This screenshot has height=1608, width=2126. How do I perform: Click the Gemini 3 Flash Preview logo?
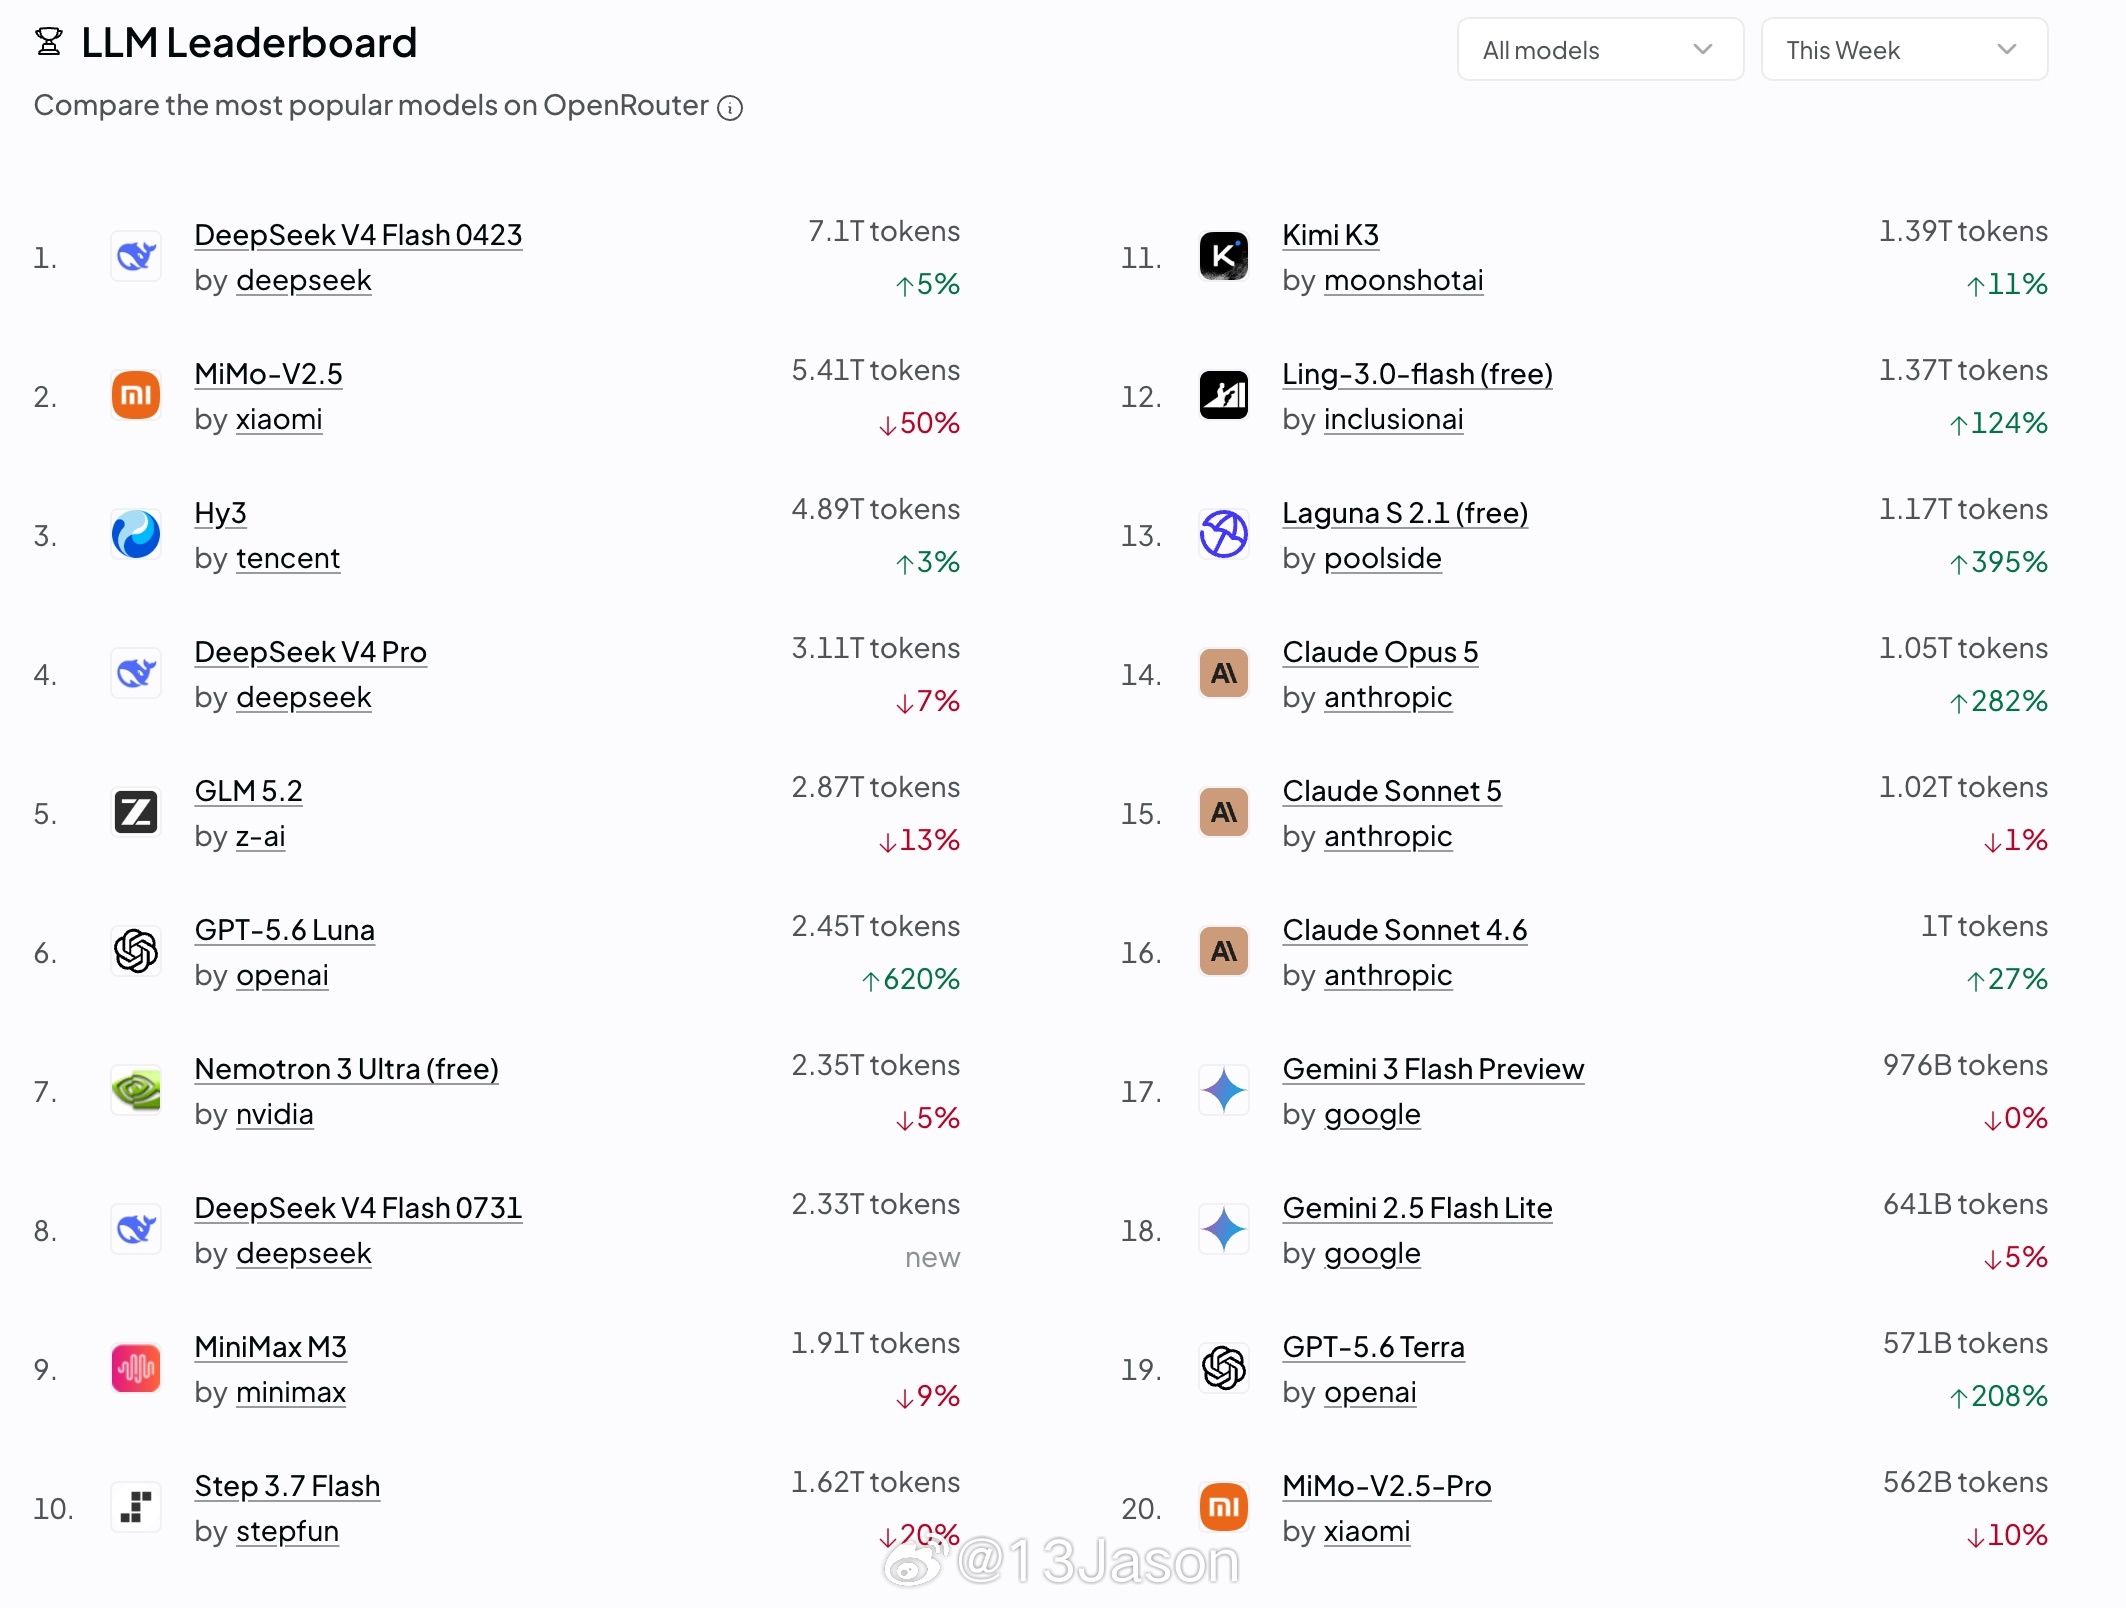1223,1090
